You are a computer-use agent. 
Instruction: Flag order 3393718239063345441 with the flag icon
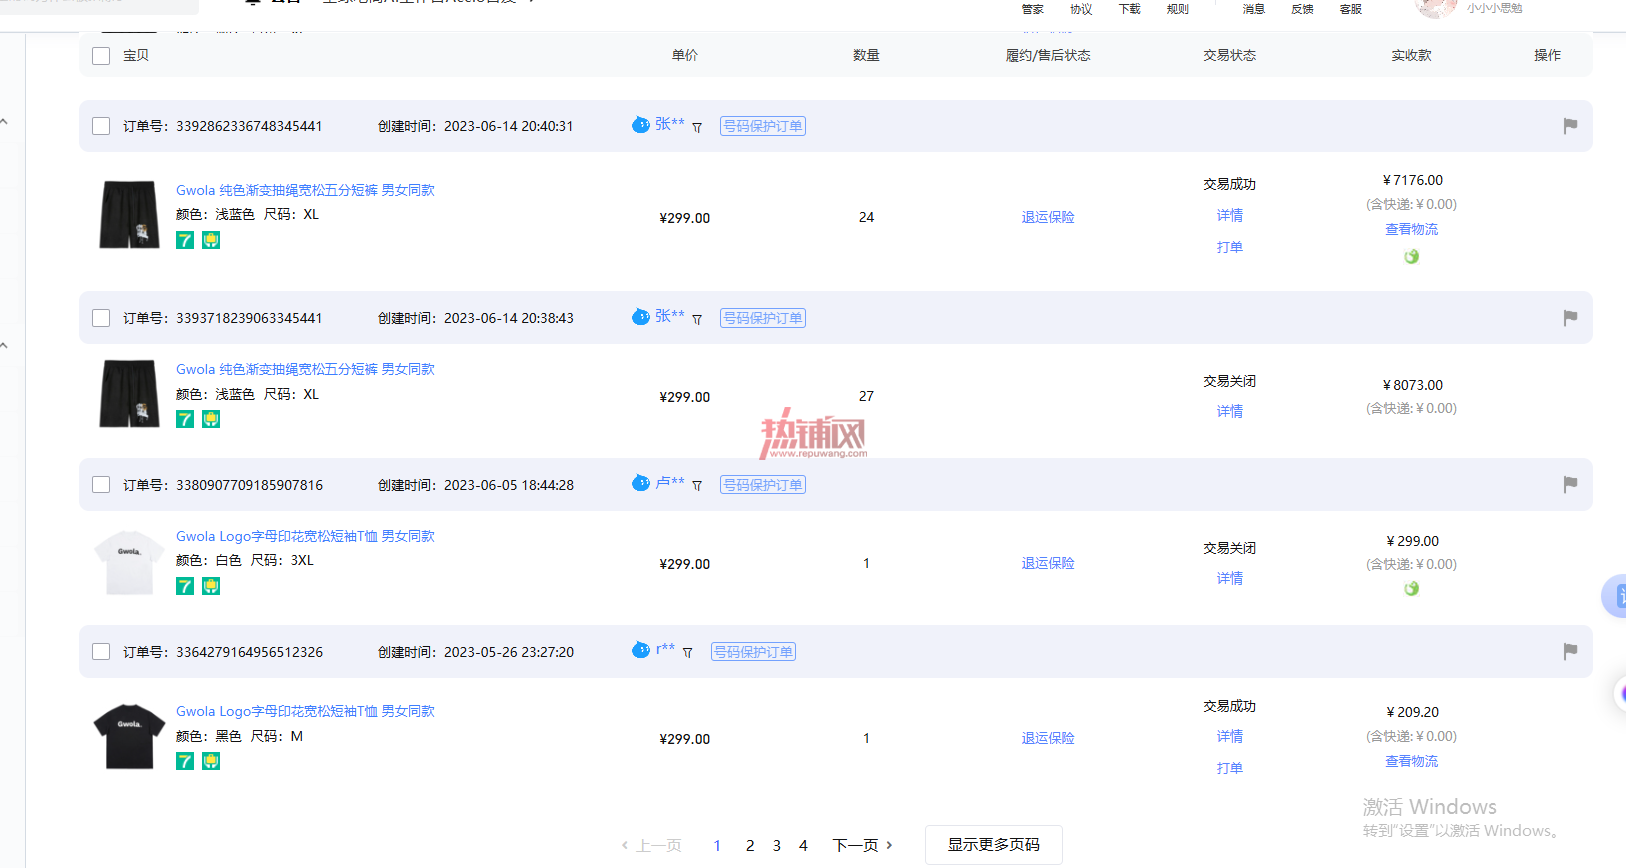click(x=1570, y=318)
